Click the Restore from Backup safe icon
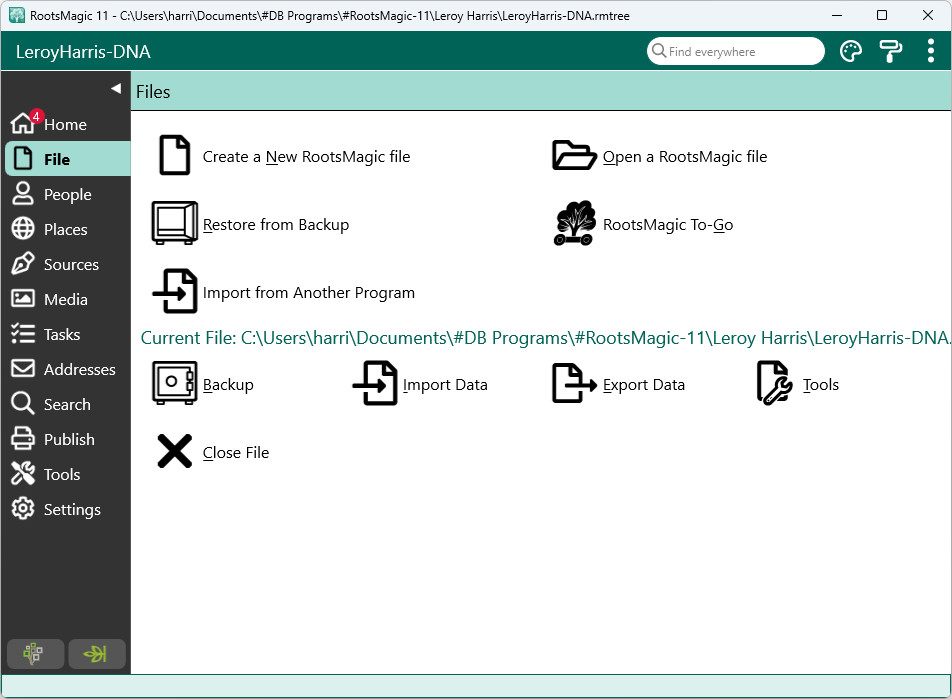The height and width of the screenshot is (699, 952). point(175,223)
